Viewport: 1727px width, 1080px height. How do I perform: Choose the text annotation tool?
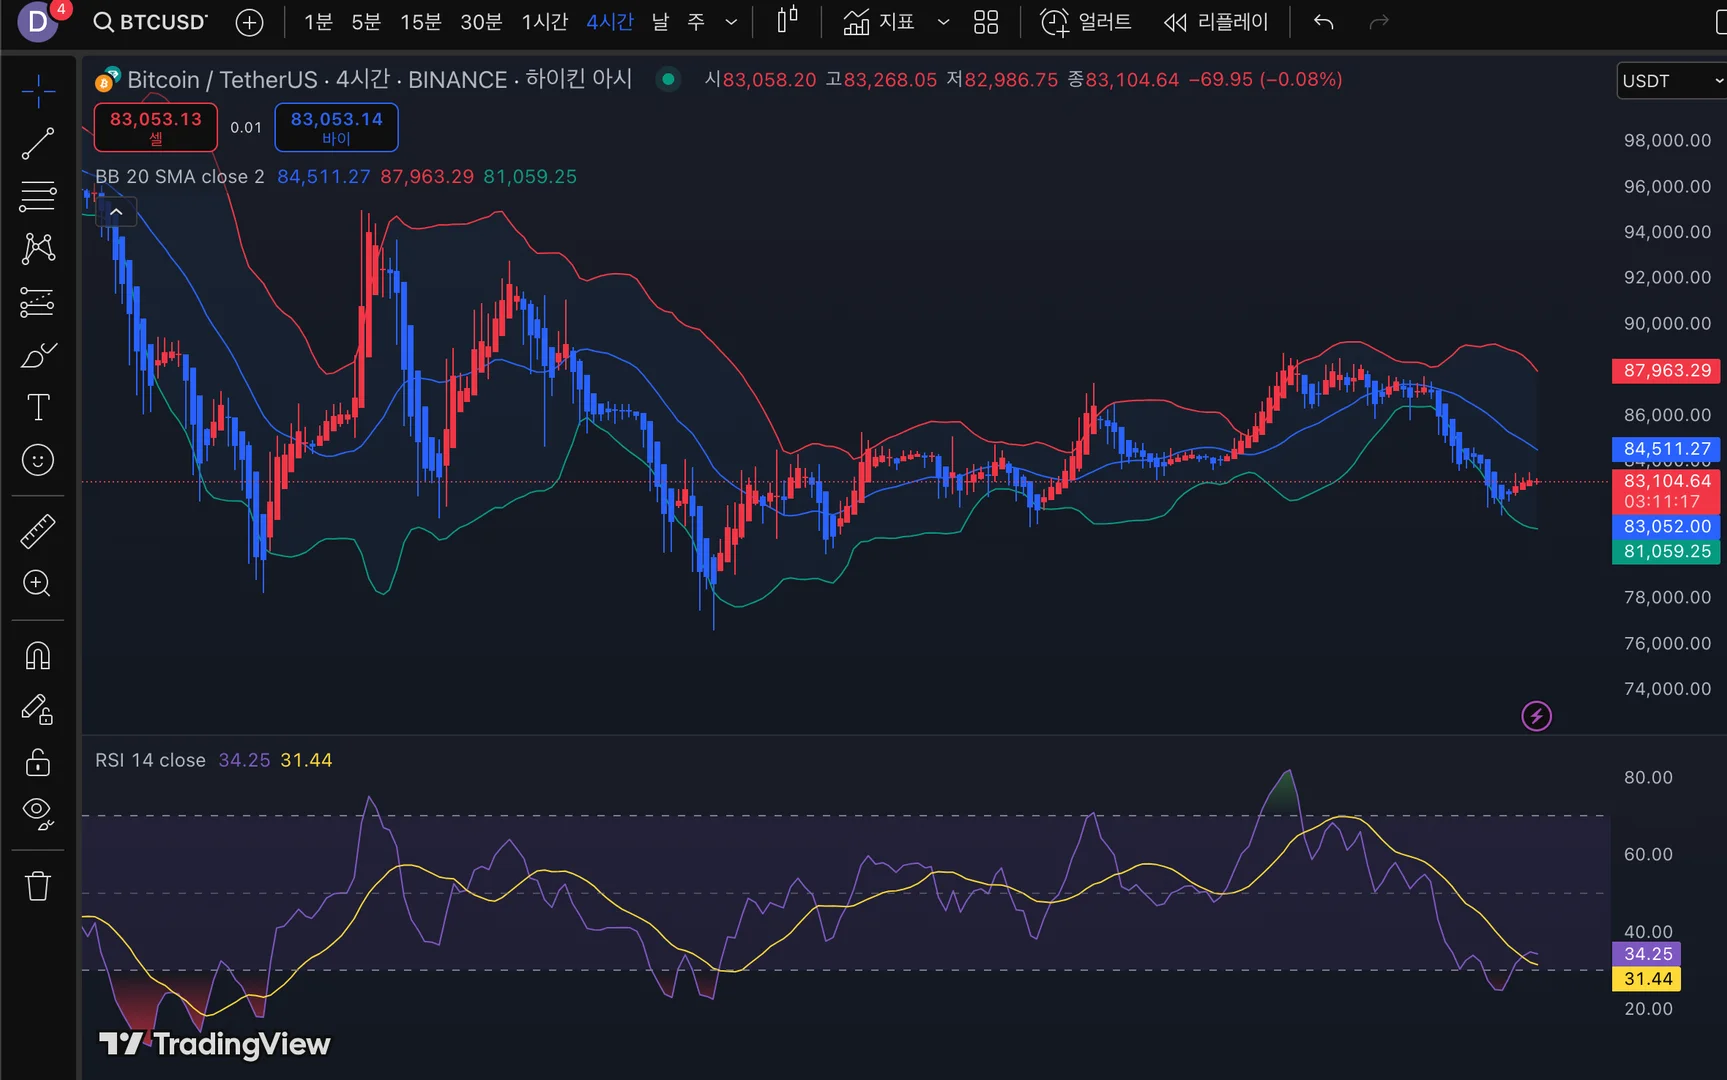[x=38, y=407]
